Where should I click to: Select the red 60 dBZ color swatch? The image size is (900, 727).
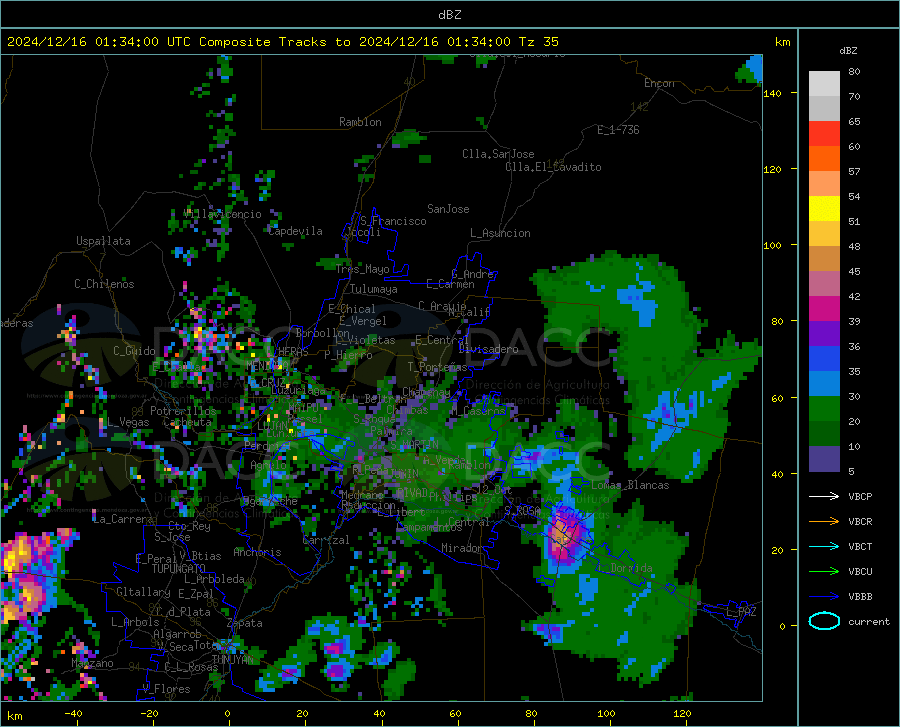coord(824,134)
